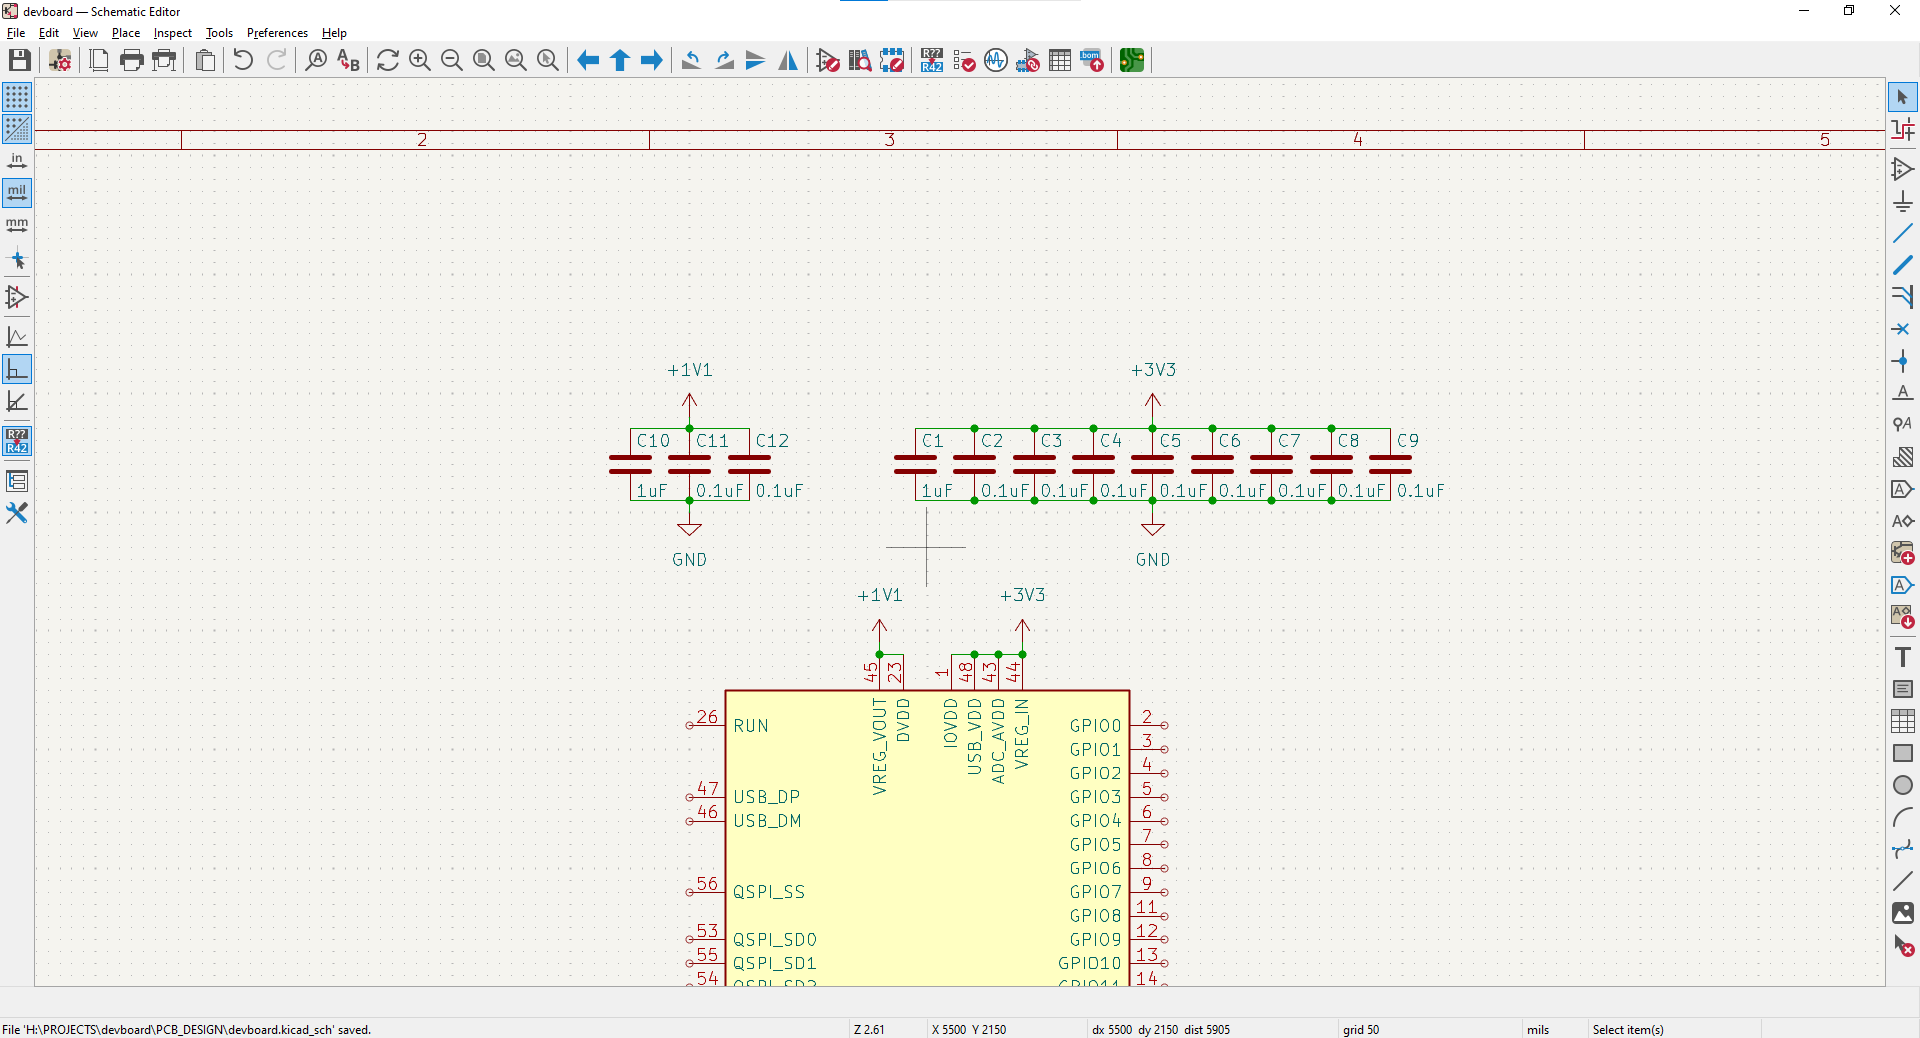This screenshot has width=1920, height=1038.
Task: Run the Electrical Rules Checker
Action: (964, 61)
